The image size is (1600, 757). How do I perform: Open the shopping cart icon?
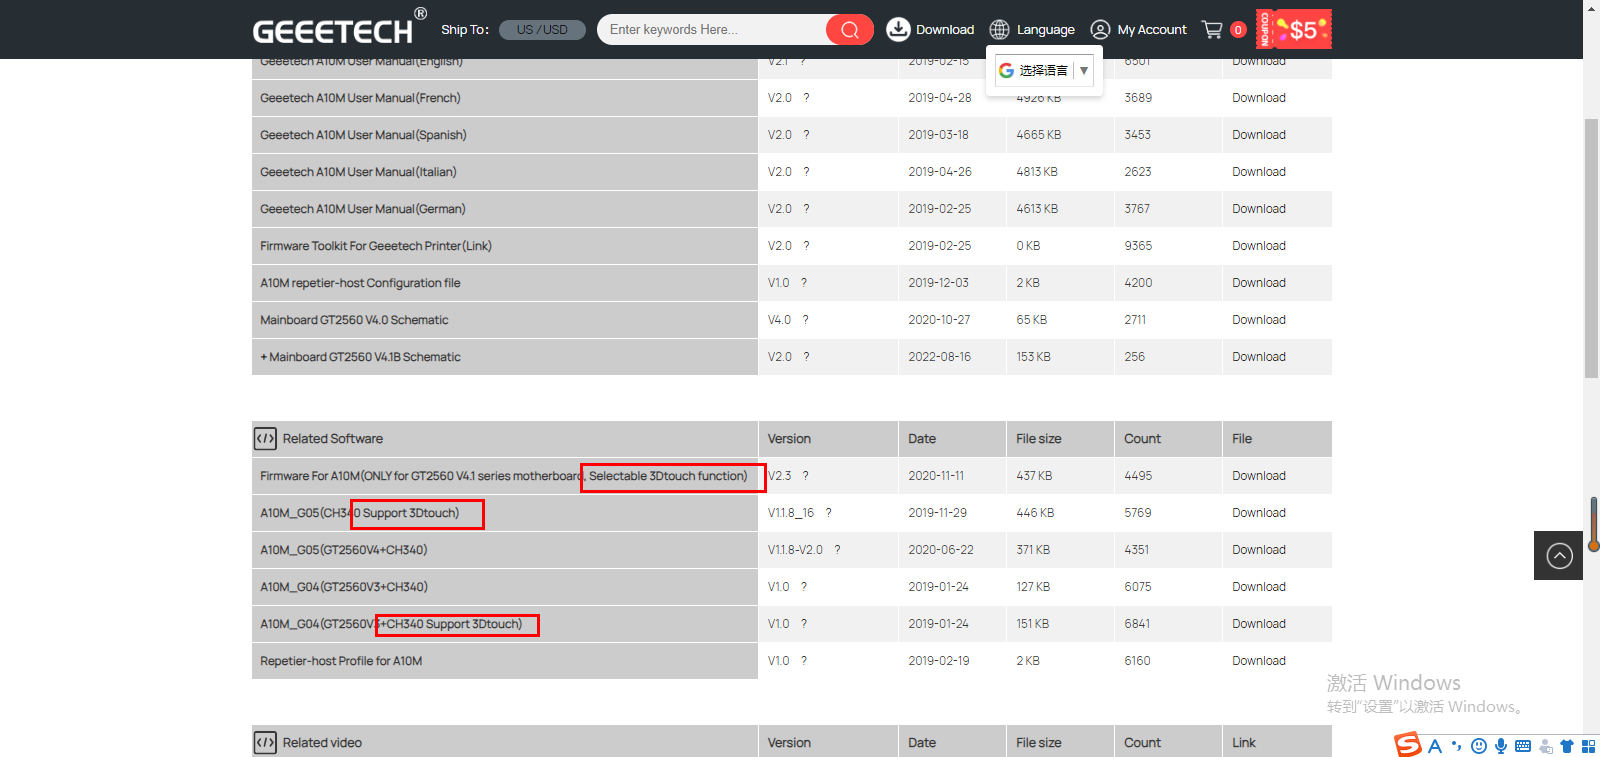click(1212, 29)
